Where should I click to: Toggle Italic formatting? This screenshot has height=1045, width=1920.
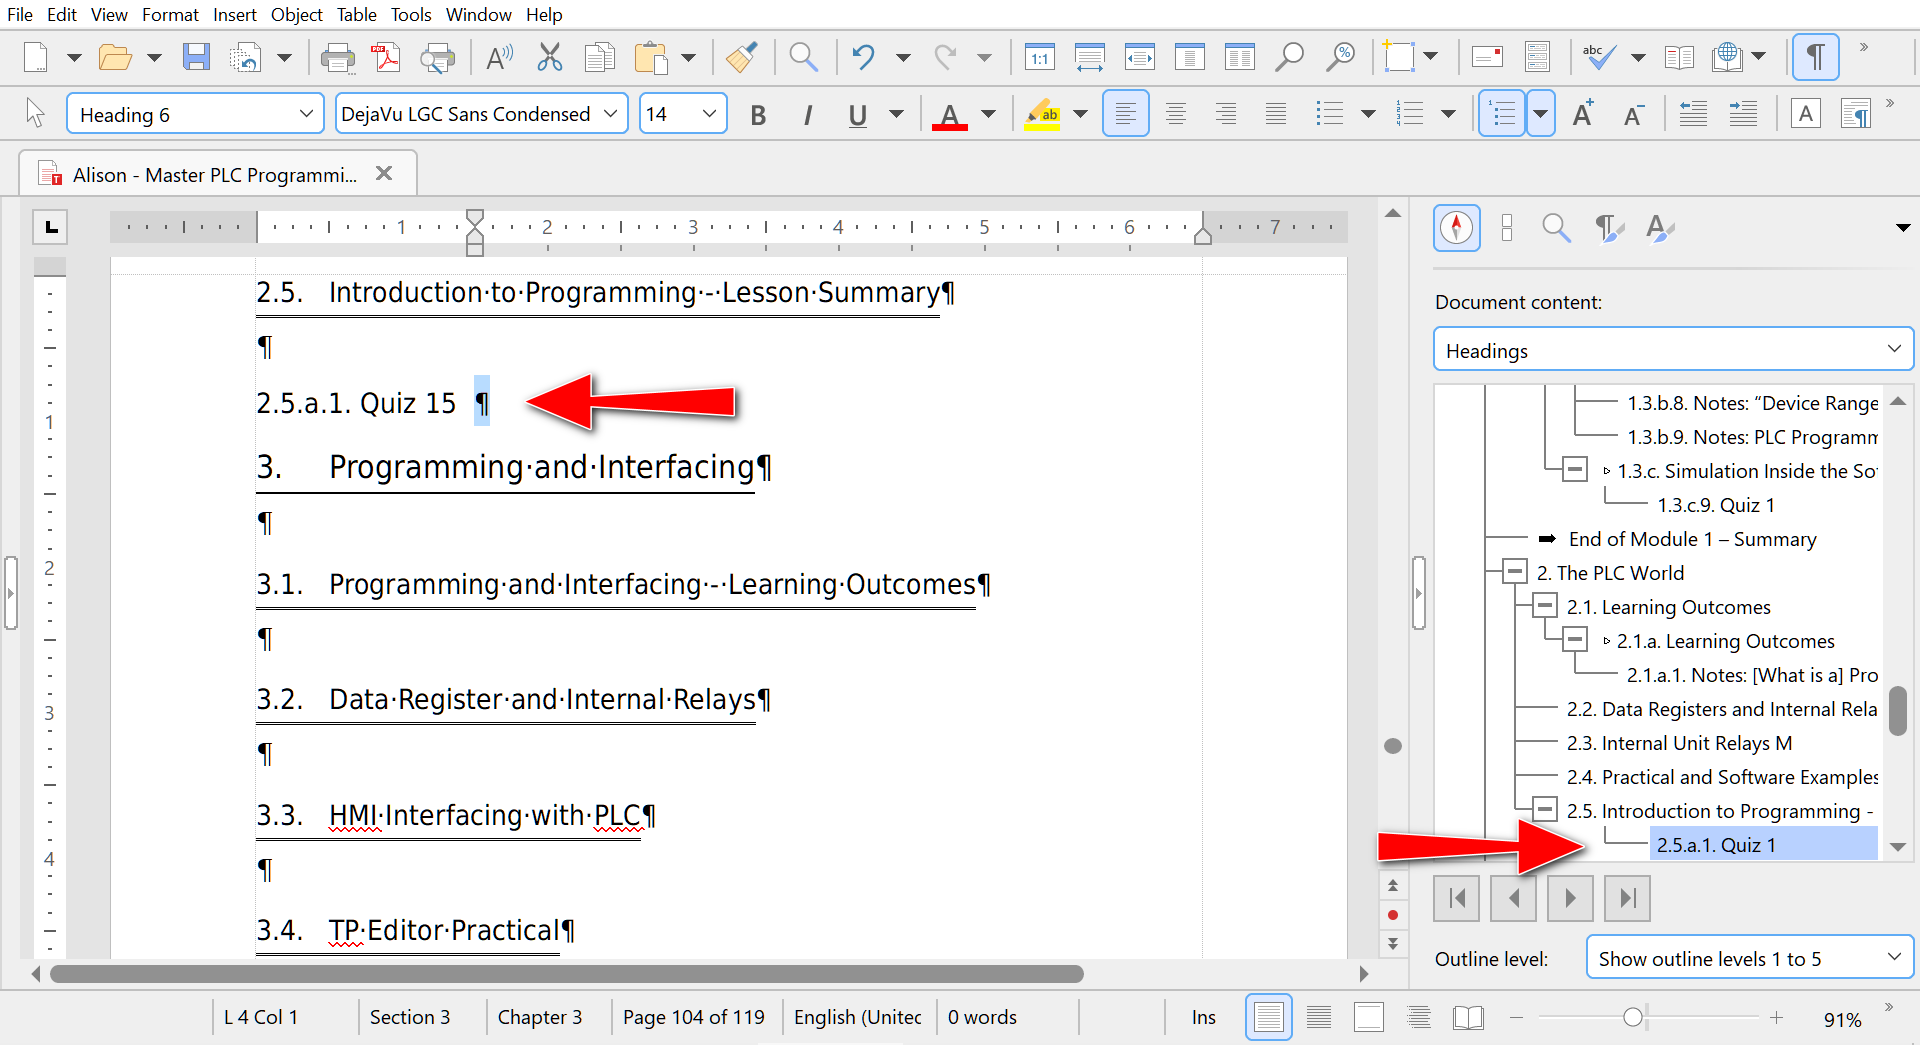807,115
